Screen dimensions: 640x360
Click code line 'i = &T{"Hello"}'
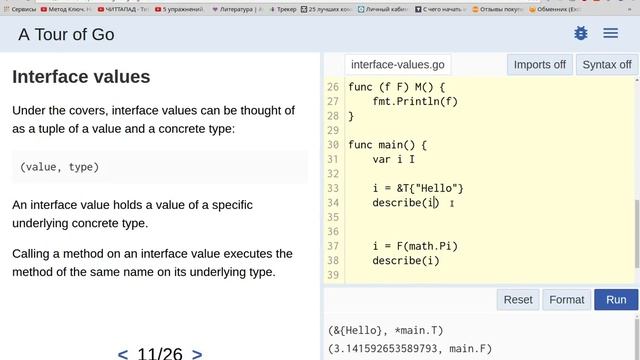point(418,188)
